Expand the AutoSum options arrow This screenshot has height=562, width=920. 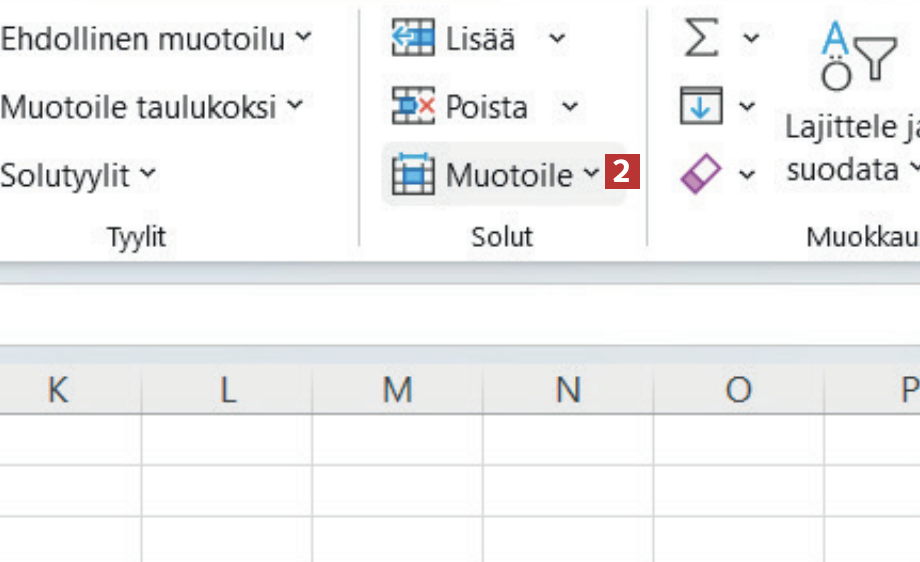[750, 40]
